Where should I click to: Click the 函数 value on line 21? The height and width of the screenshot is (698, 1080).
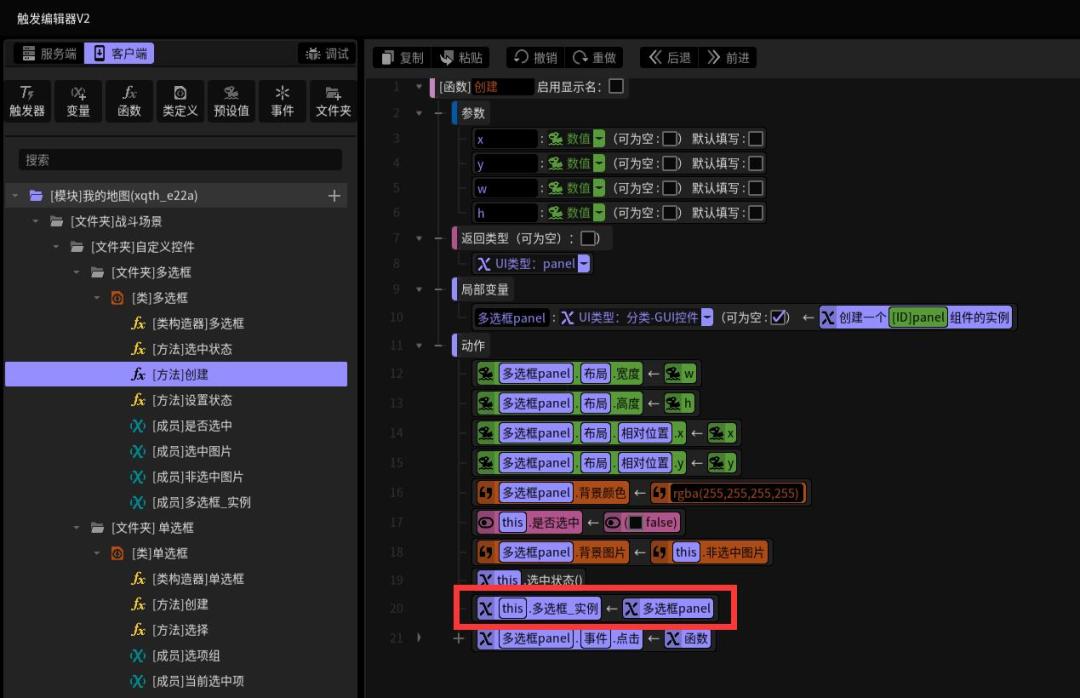point(688,639)
